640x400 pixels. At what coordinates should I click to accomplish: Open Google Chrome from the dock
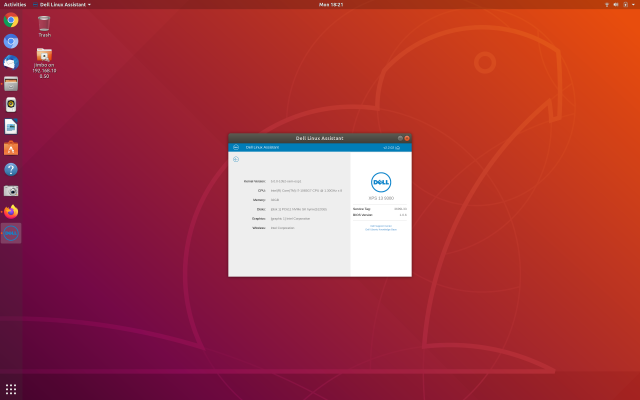click(x=11, y=20)
